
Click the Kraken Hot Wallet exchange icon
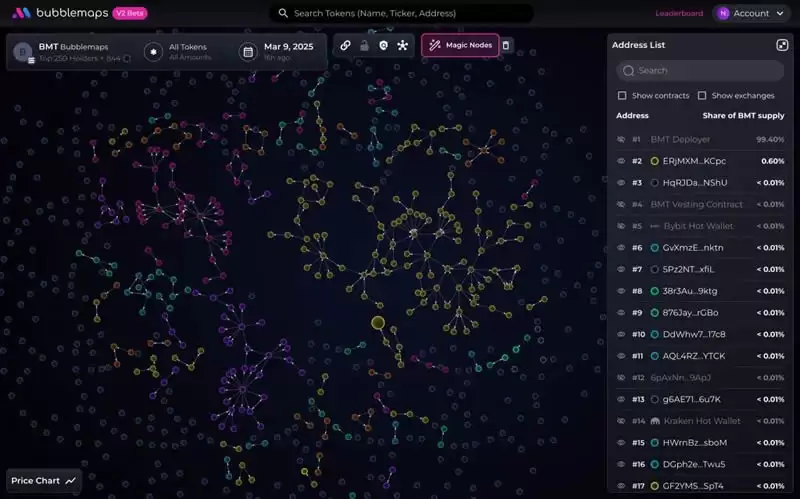click(655, 421)
